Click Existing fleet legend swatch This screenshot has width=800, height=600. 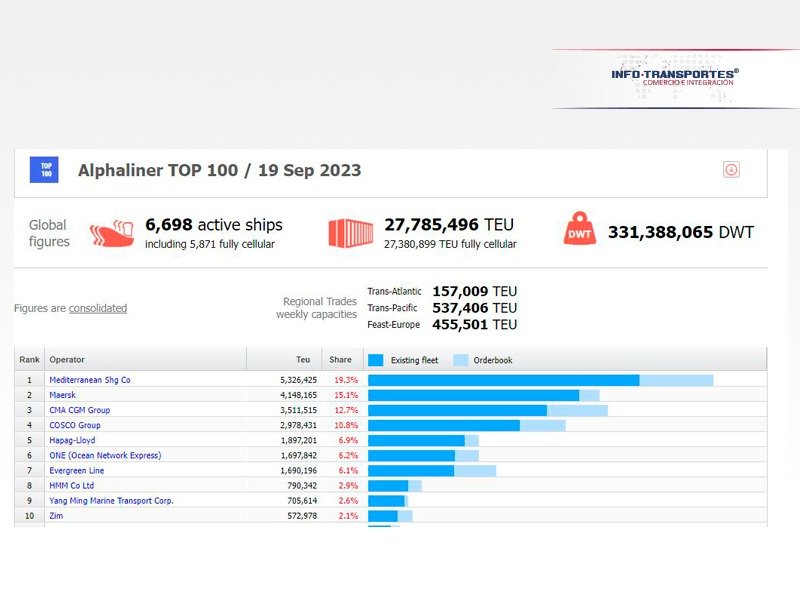point(376,360)
